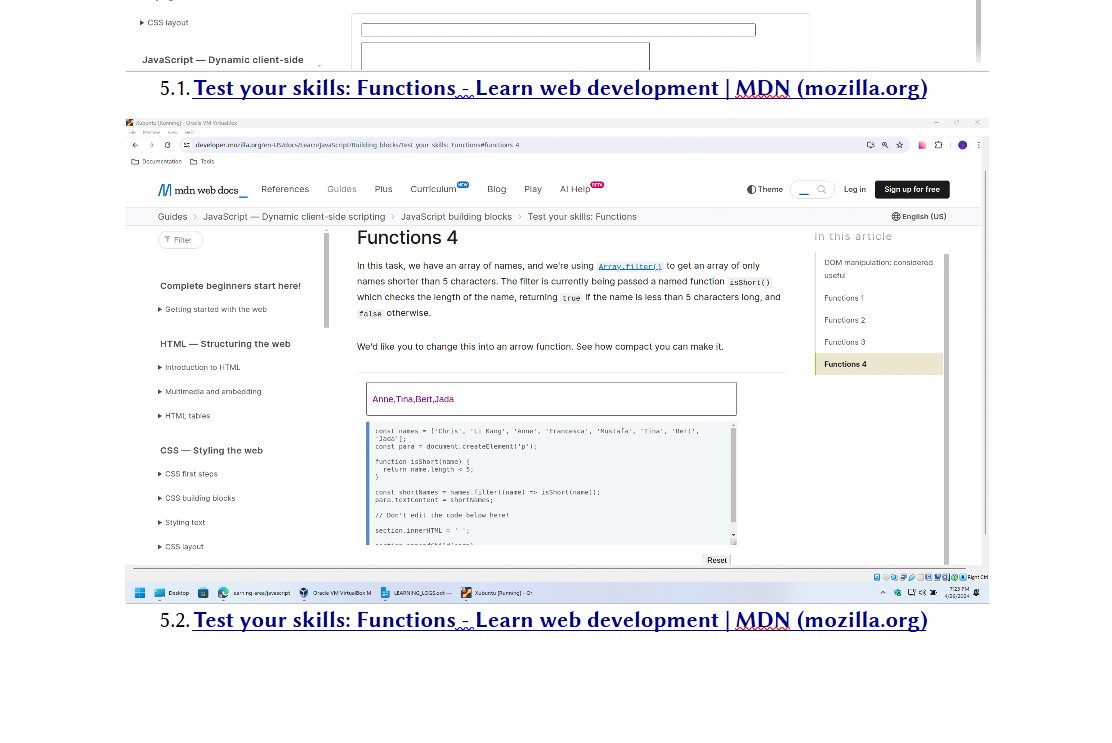Jump to Functions 1 in article outline
The width and height of the screenshot is (1112, 743).
844,298
